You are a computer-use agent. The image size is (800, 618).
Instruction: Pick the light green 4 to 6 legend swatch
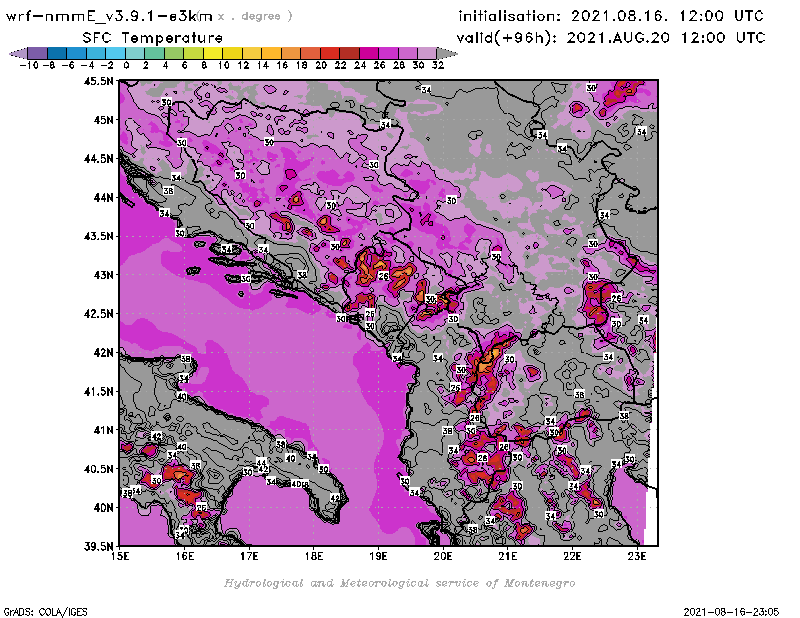(x=173, y=53)
